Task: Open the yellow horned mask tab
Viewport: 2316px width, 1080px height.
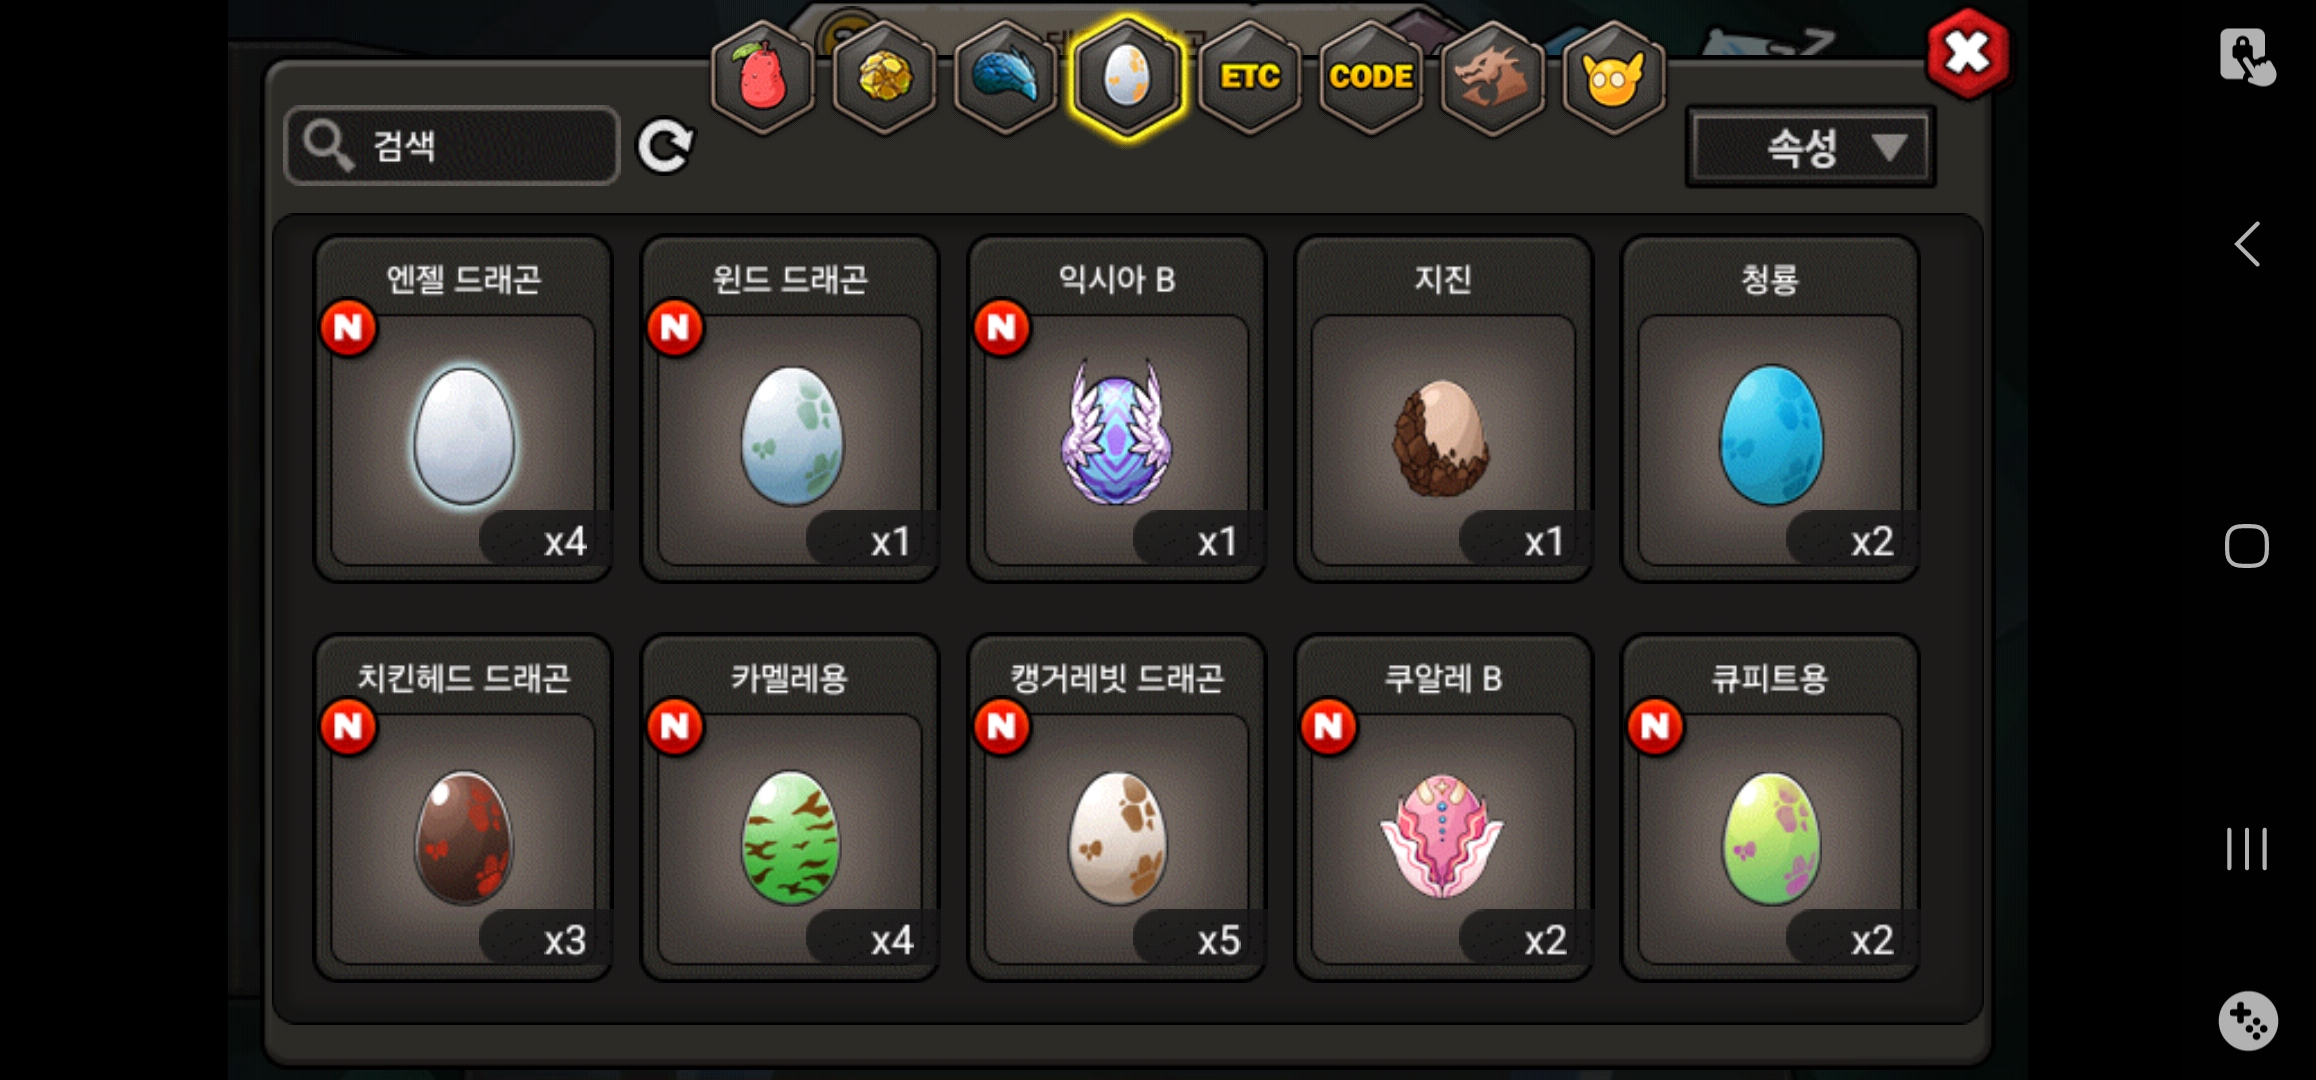Action: (x=1613, y=77)
